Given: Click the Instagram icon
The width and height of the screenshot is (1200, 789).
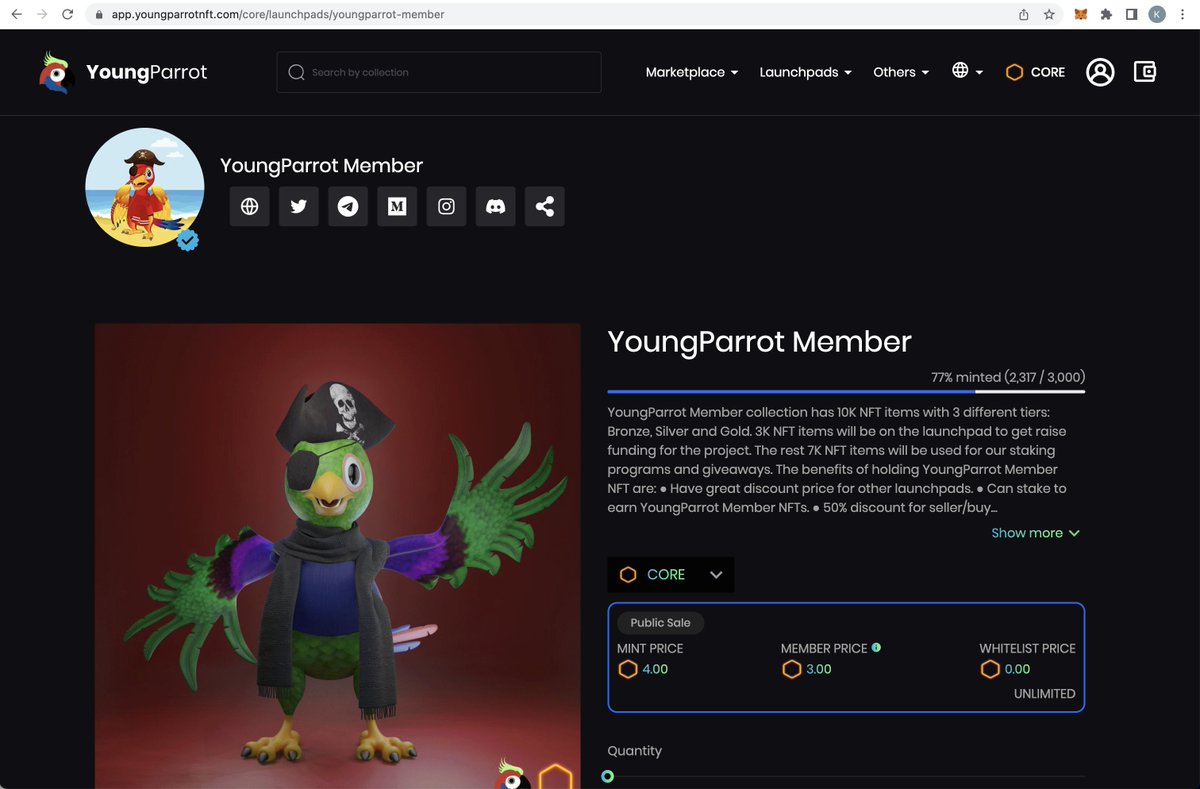Looking at the screenshot, I should pyautogui.click(x=446, y=206).
